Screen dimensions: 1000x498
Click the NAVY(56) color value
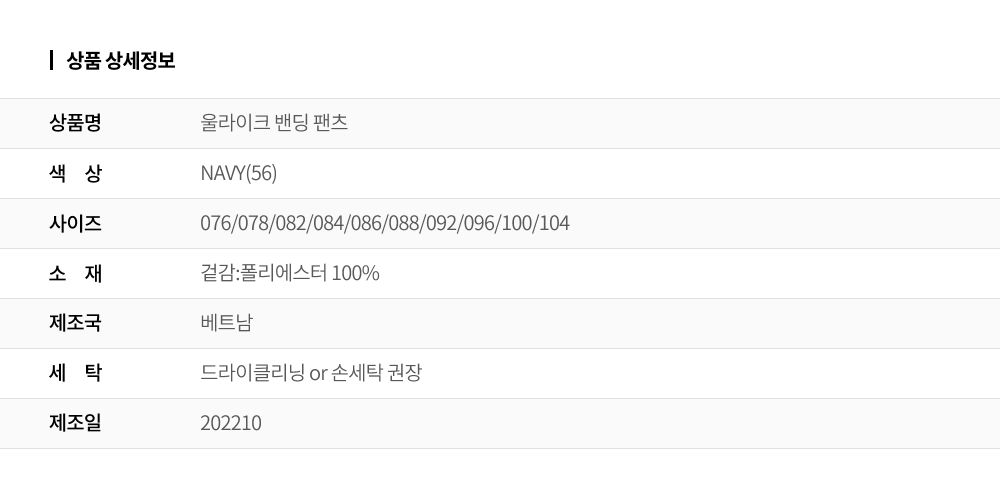point(239,173)
